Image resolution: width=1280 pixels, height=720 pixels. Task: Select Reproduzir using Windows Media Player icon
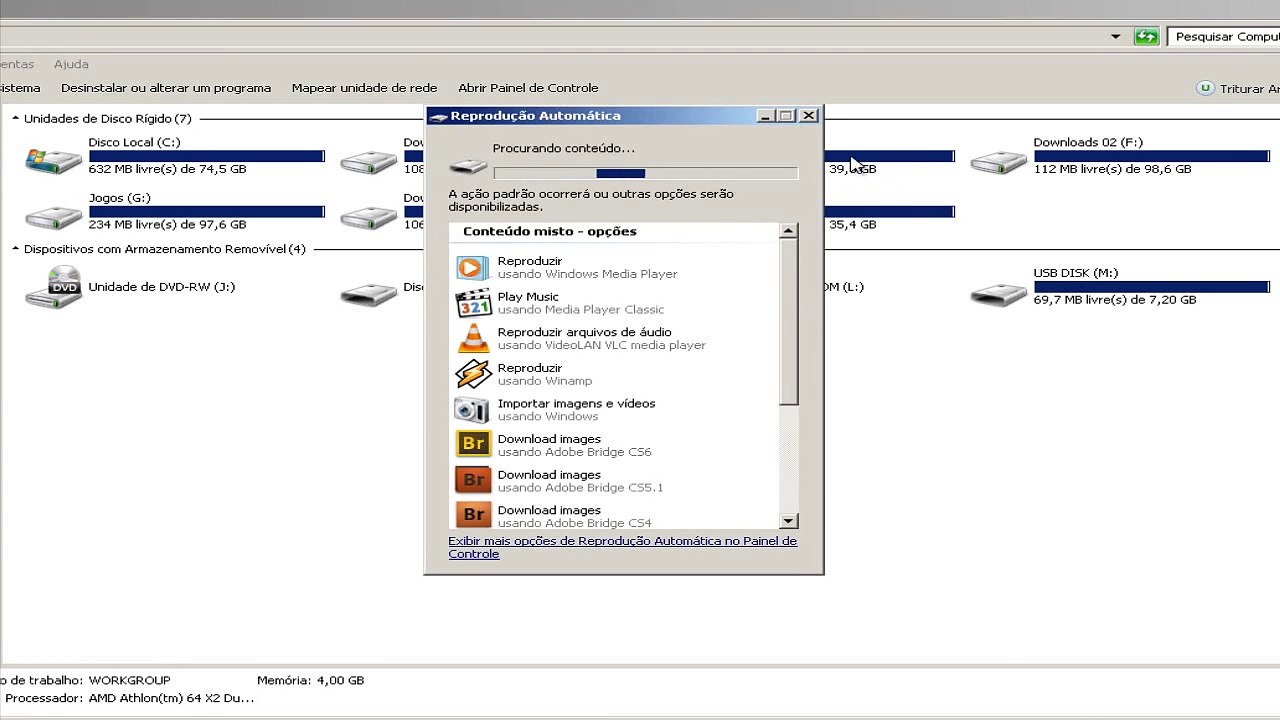tap(473, 267)
